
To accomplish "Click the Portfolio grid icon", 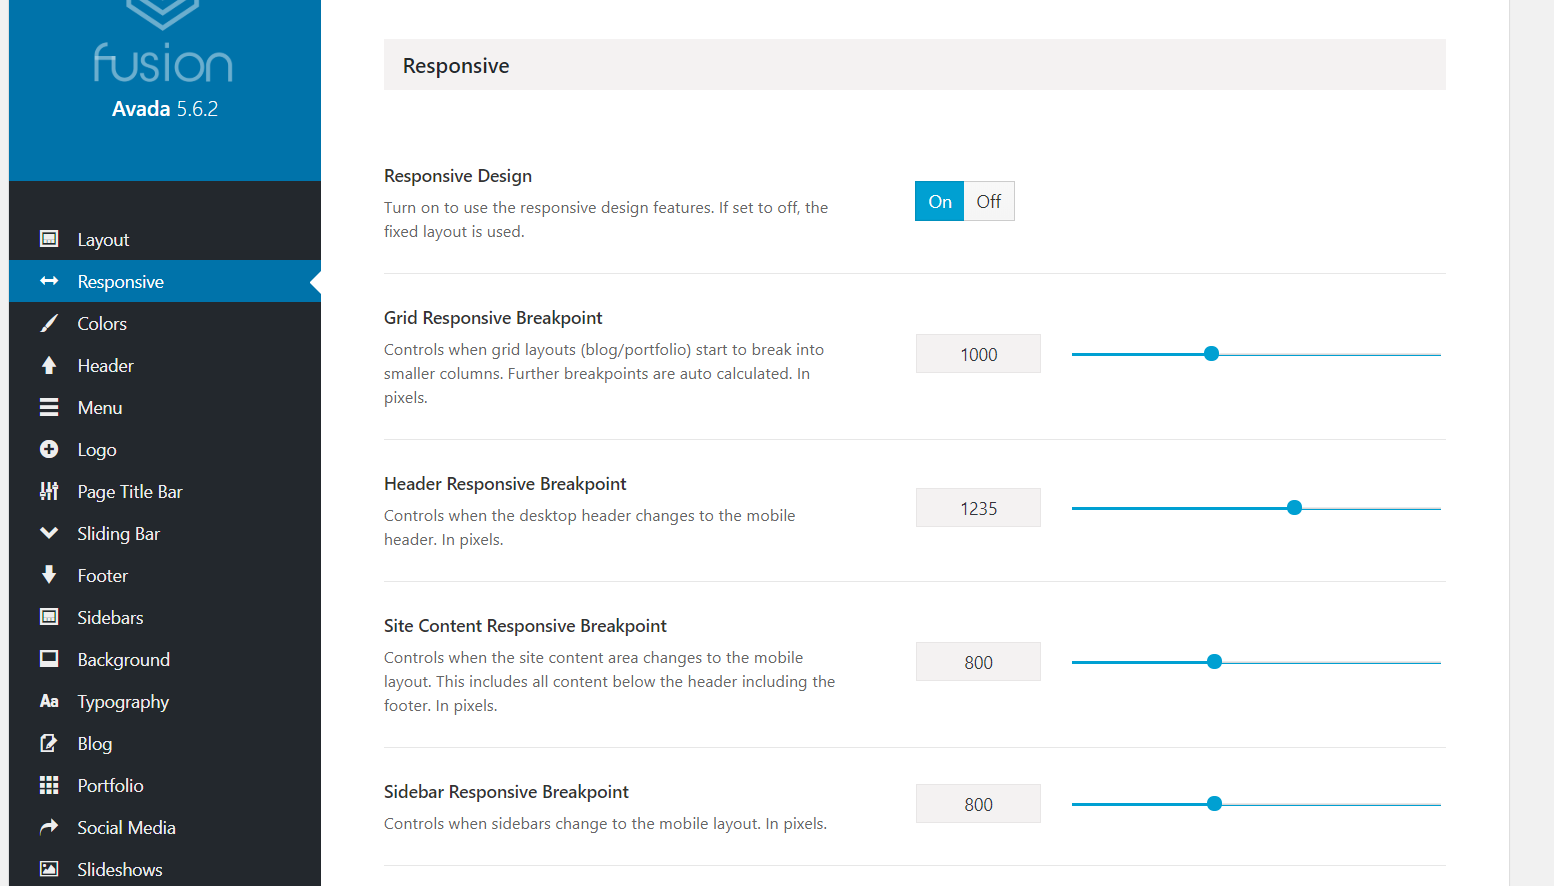I will click(49, 785).
